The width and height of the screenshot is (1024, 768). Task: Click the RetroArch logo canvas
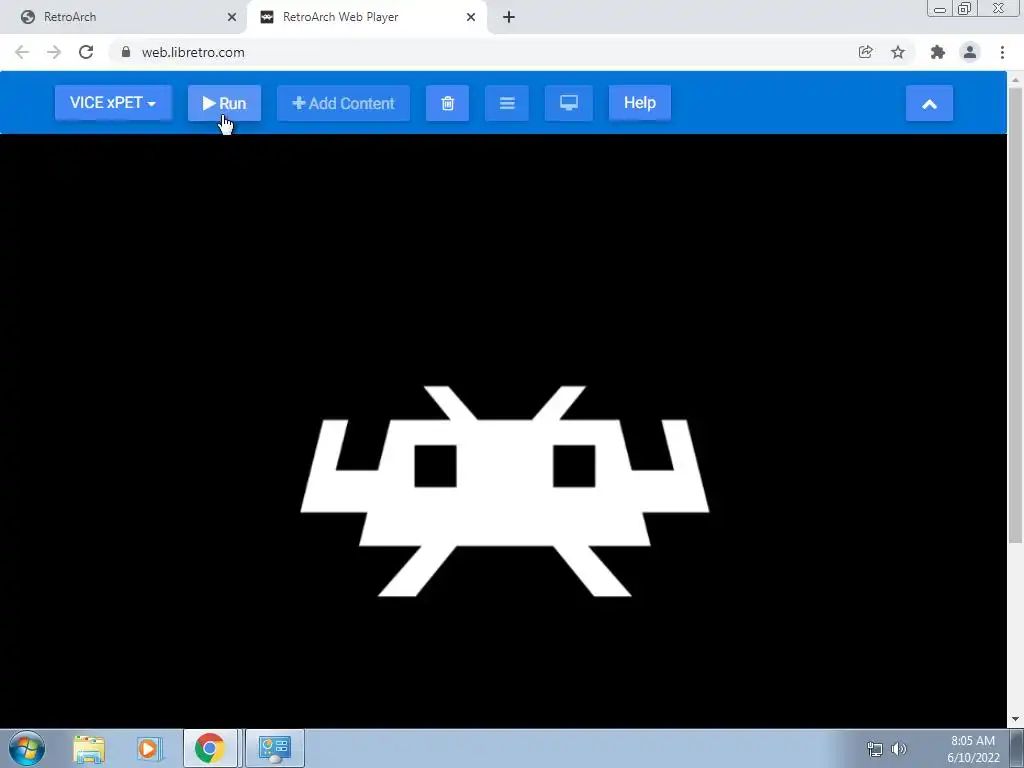(x=504, y=490)
